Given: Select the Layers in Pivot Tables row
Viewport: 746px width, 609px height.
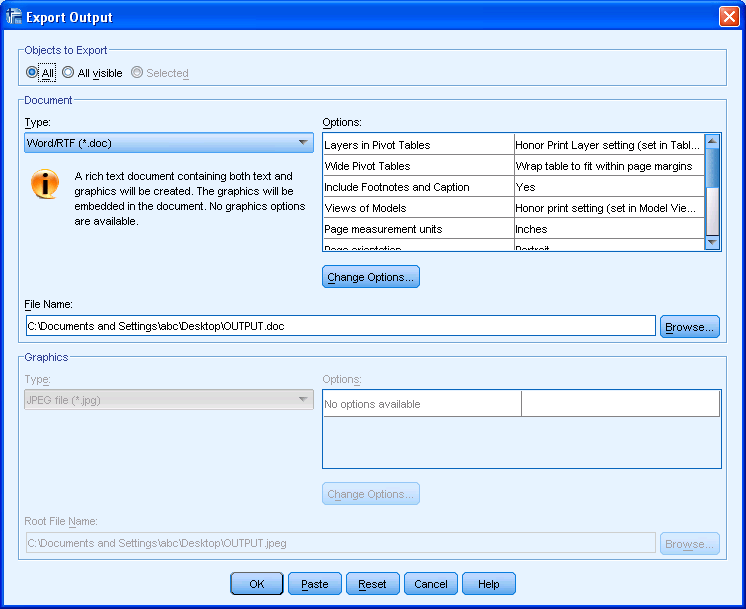Looking at the screenshot, I should point(418,145).
